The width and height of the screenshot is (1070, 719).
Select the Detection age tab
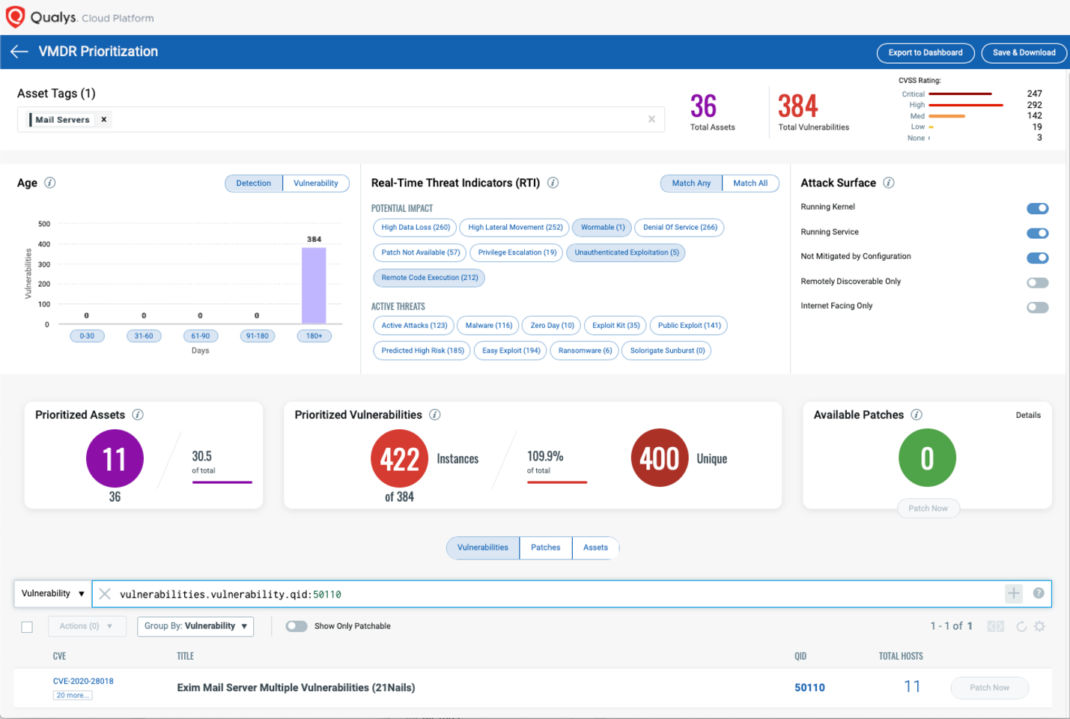pyautogui.click(x=253, y=184)
